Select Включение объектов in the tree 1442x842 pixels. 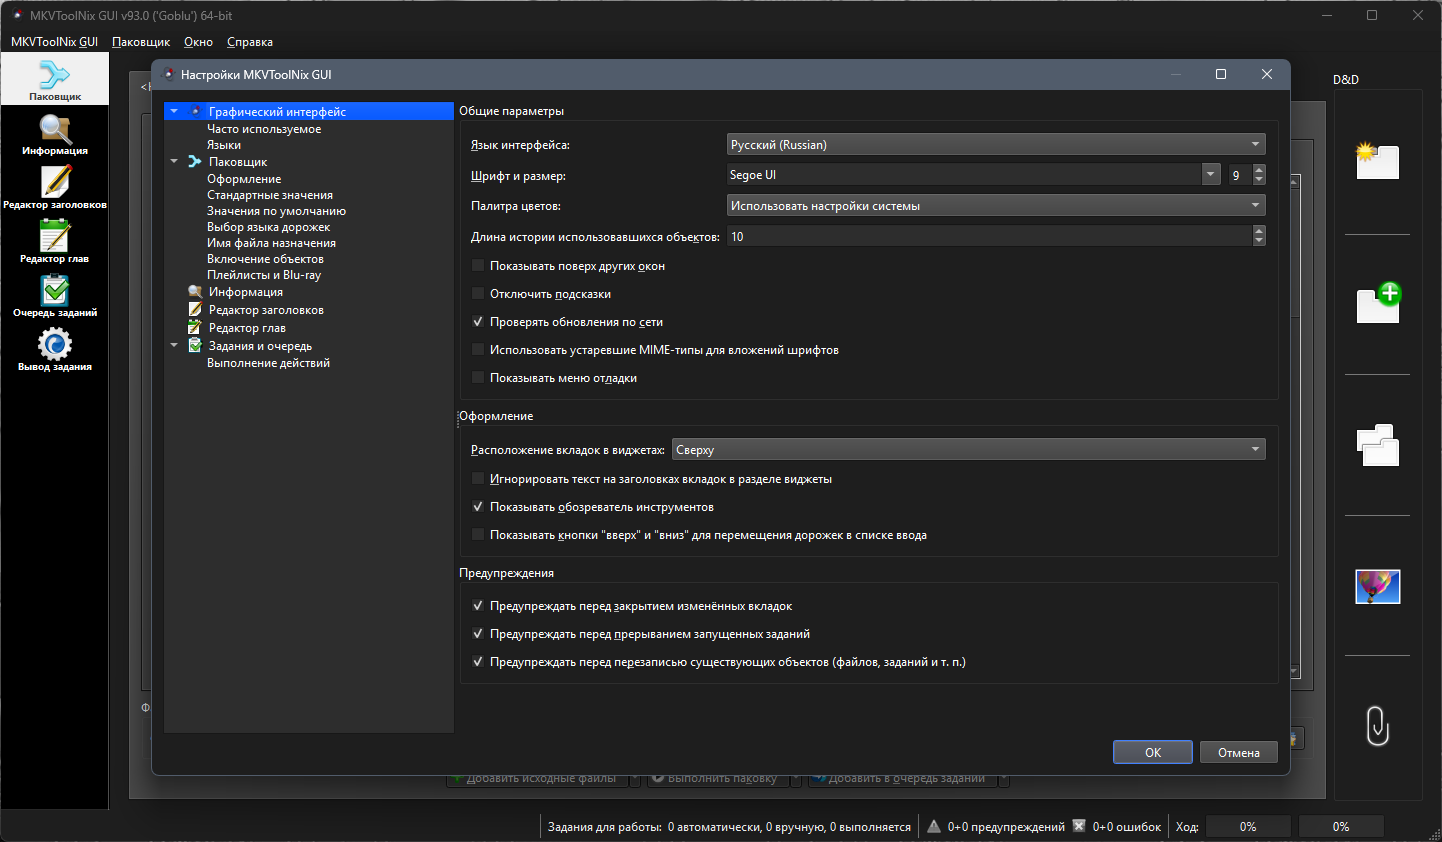(x=265, y=259)
